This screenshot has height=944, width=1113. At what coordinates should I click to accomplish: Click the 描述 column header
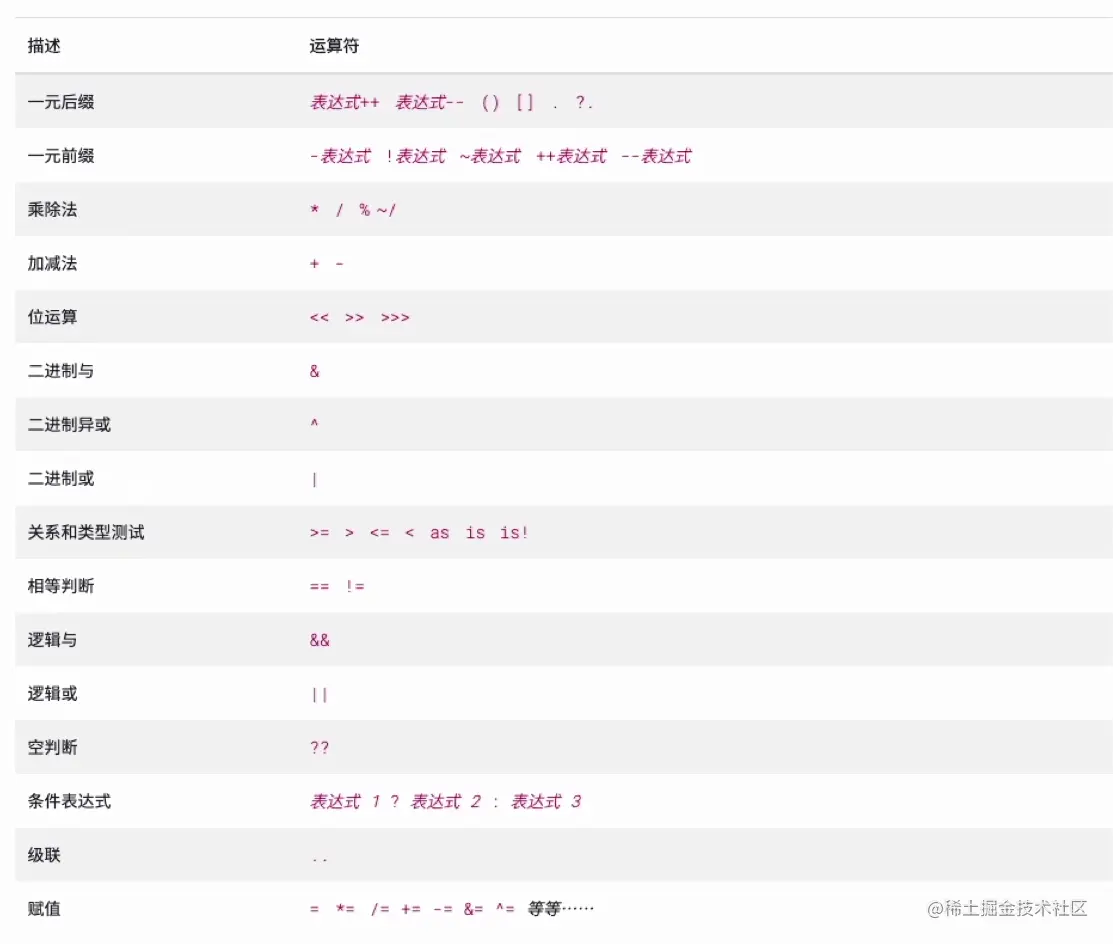[44, 46]
